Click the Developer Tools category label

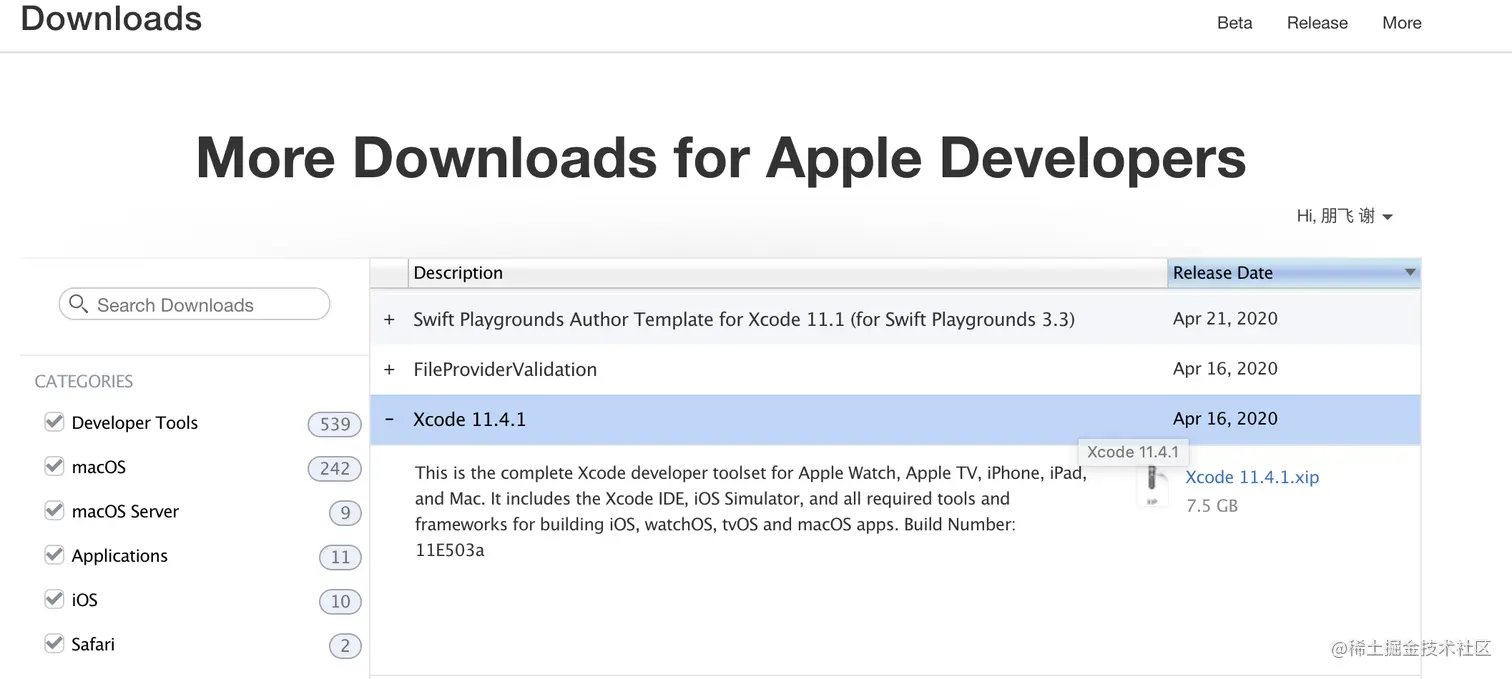[x=135, y=422]
